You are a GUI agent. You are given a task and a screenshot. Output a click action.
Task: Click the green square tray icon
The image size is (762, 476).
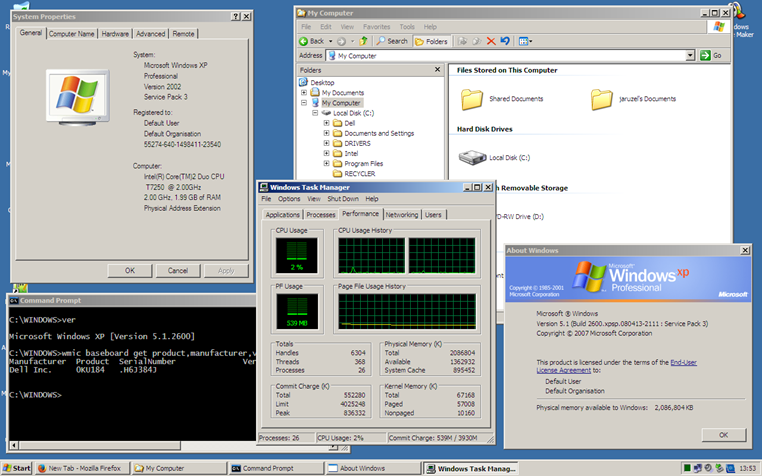tap(687, 468)
